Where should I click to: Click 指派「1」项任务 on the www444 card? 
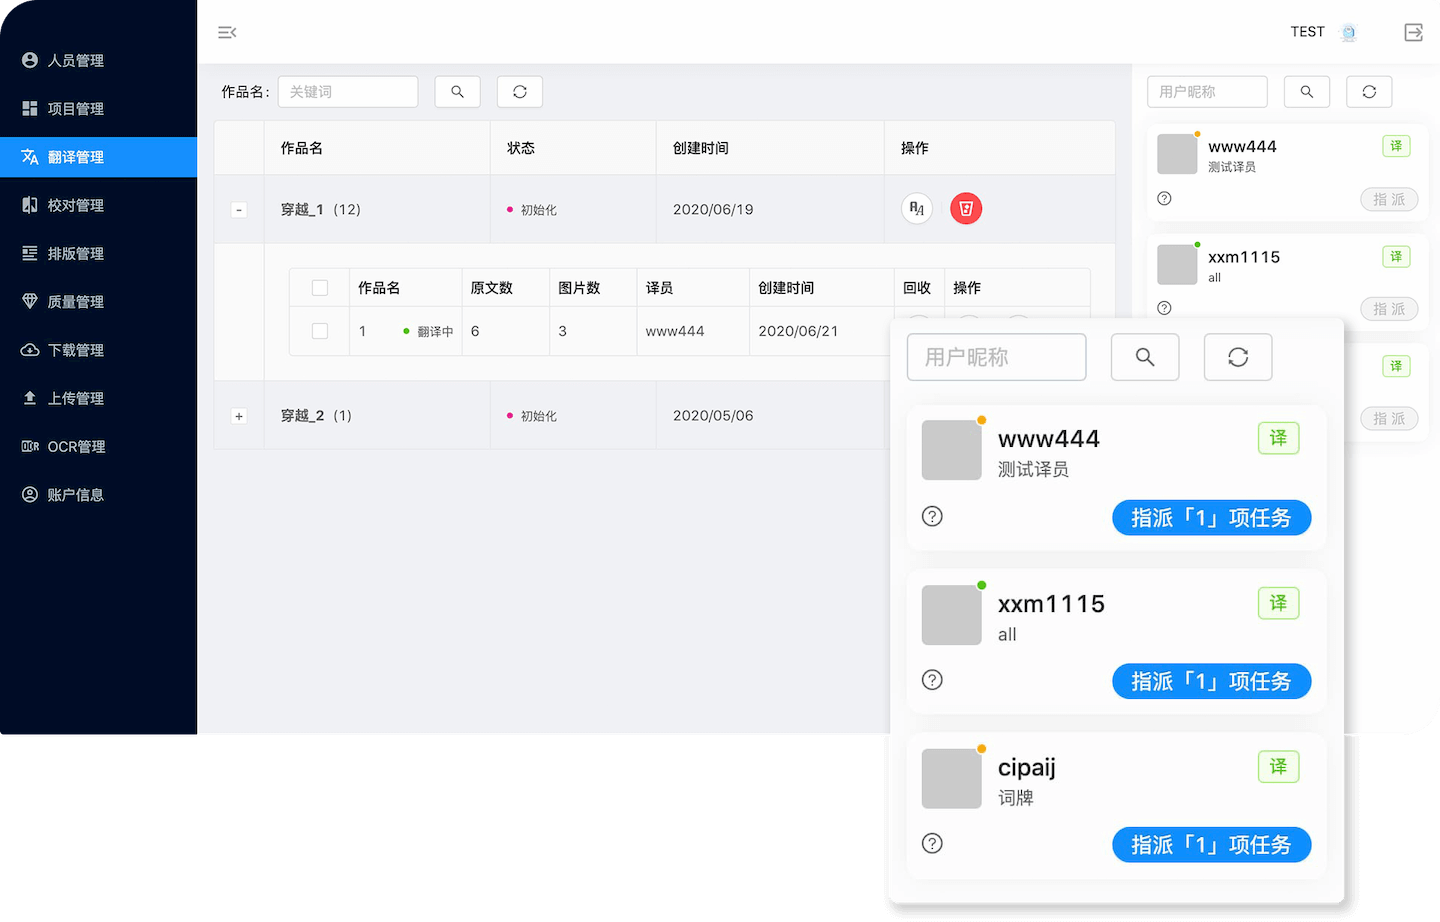[1211, 518]
